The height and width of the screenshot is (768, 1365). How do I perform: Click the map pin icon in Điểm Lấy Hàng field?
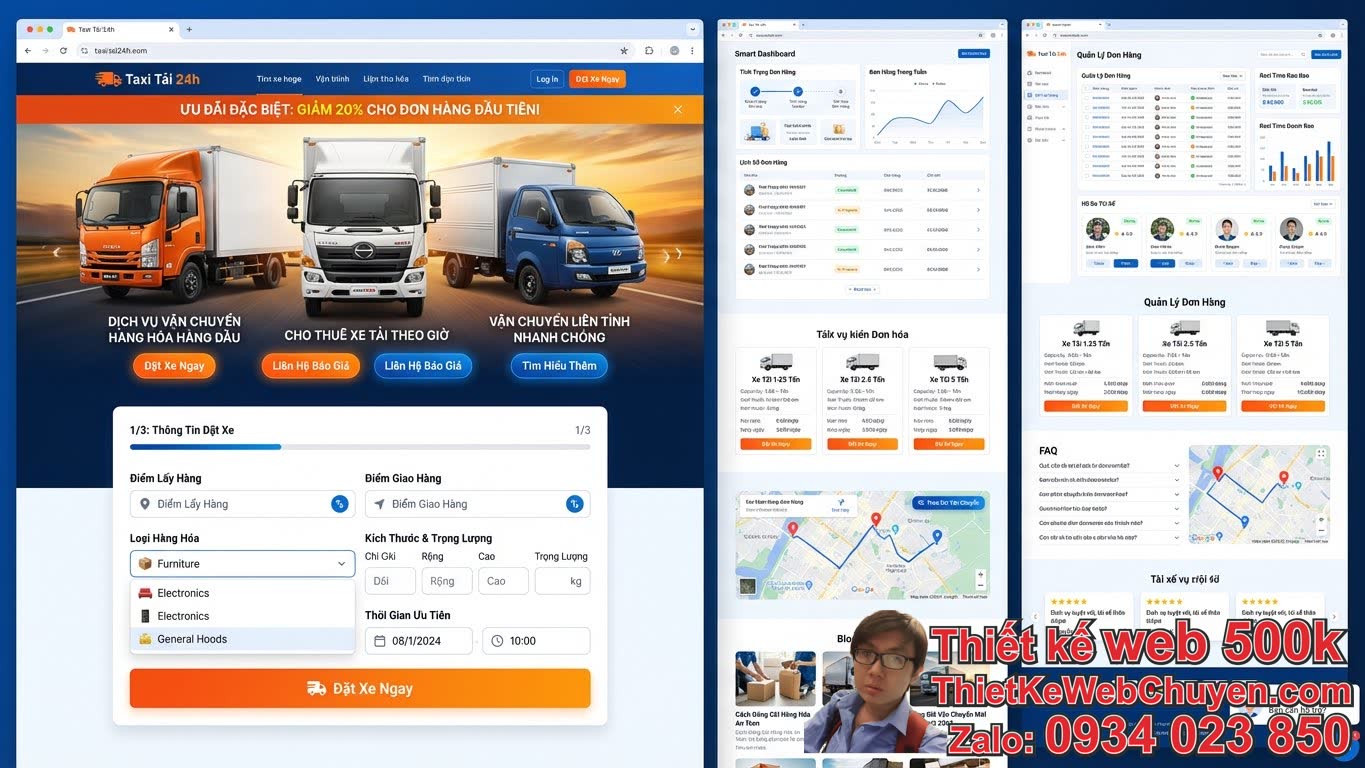[144, 503]
